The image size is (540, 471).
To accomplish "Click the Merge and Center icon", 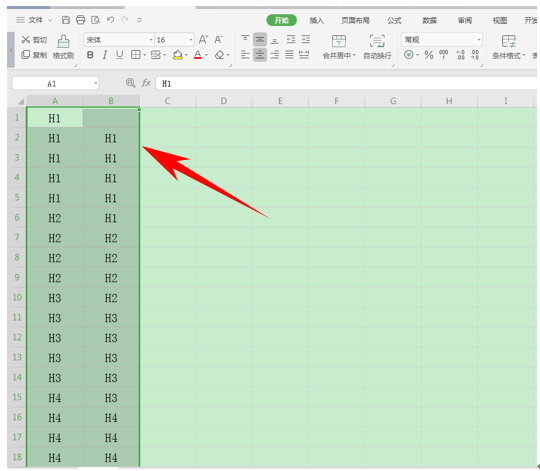I will pyautogui.click(x=339, y=41).
